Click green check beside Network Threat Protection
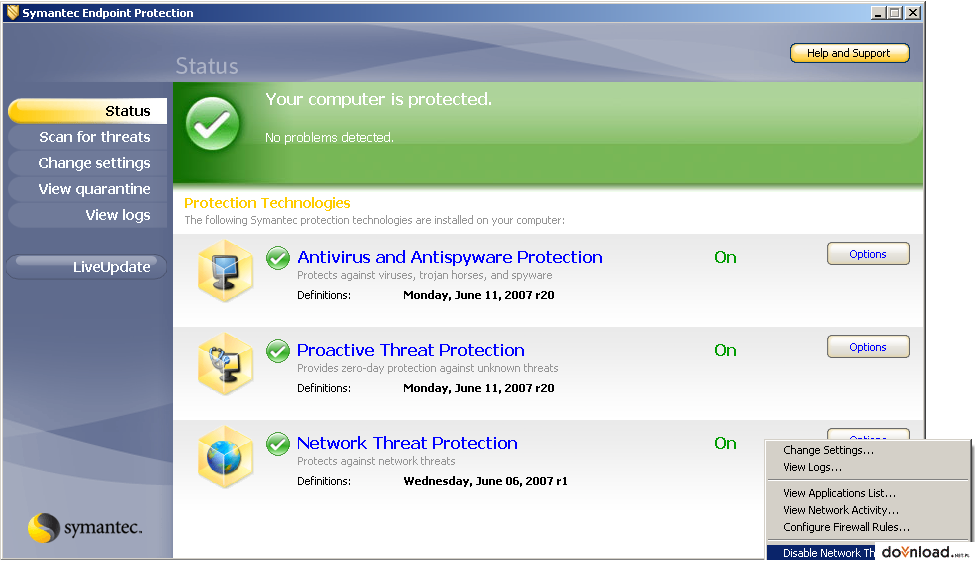975x561 pixels. click(278, 443)
